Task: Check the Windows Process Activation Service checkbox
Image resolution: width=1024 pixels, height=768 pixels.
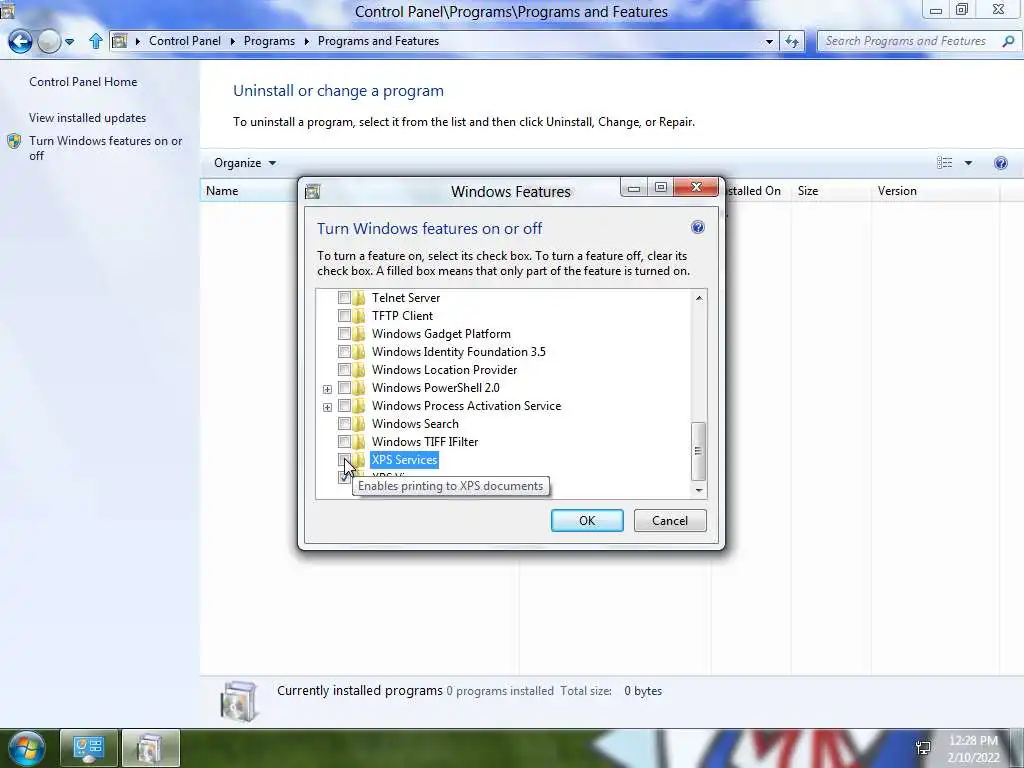Action: tap(344, 406)
